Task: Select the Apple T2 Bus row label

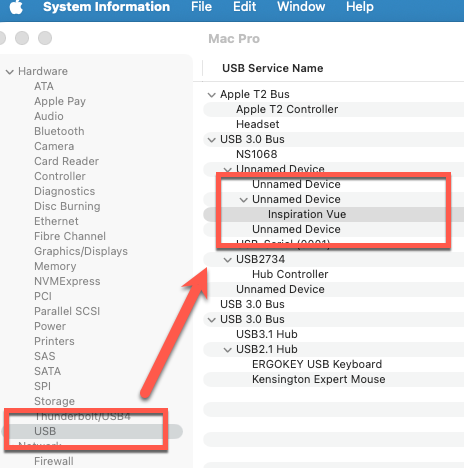Action: click(255, 94)
